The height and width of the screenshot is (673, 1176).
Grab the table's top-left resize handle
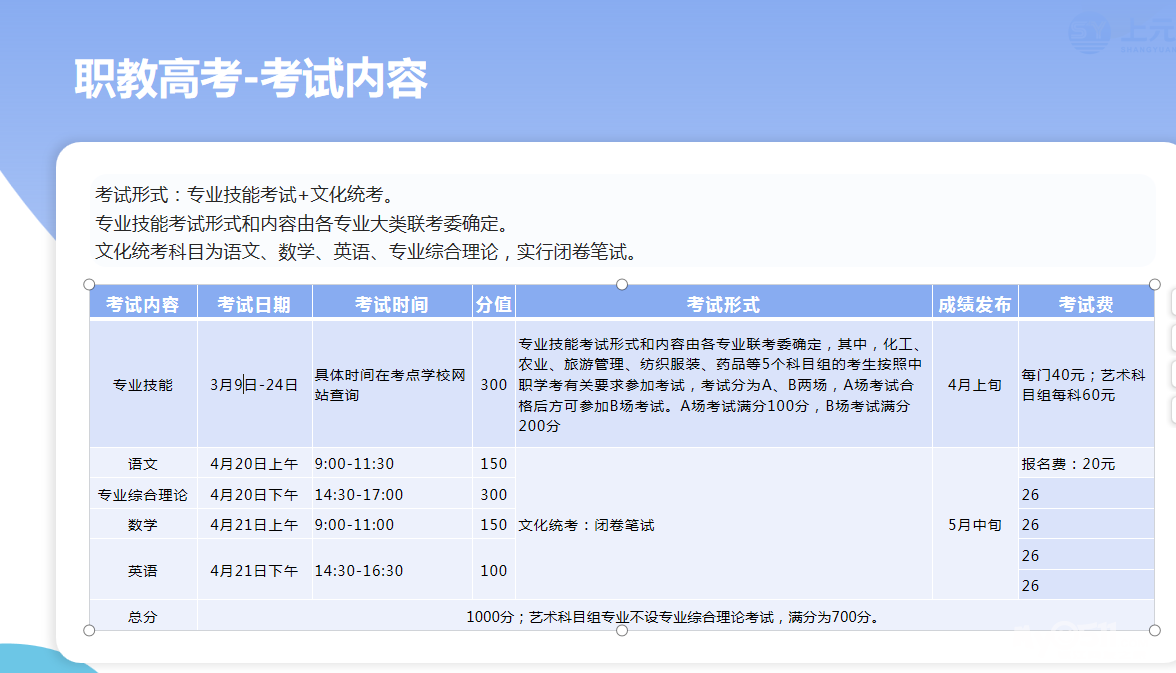(90, 285)
